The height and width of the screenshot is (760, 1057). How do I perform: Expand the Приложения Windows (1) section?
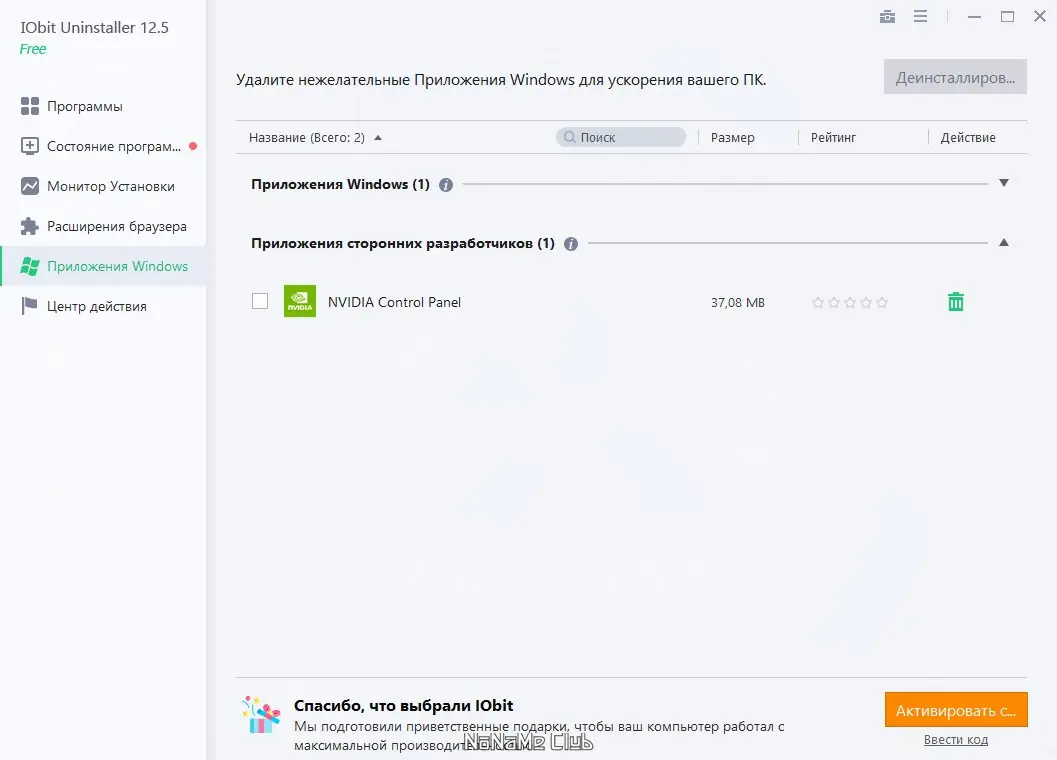click(x=1004, y=183)
